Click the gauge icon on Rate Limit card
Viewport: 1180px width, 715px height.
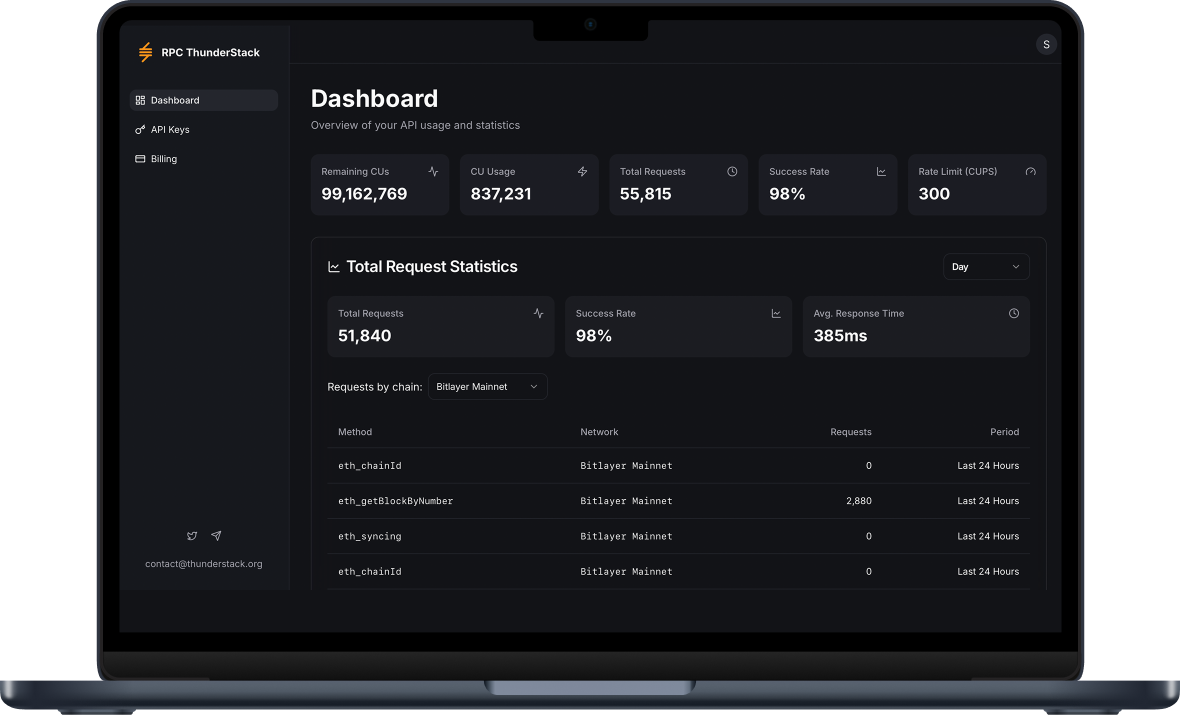click(1030, 172)
